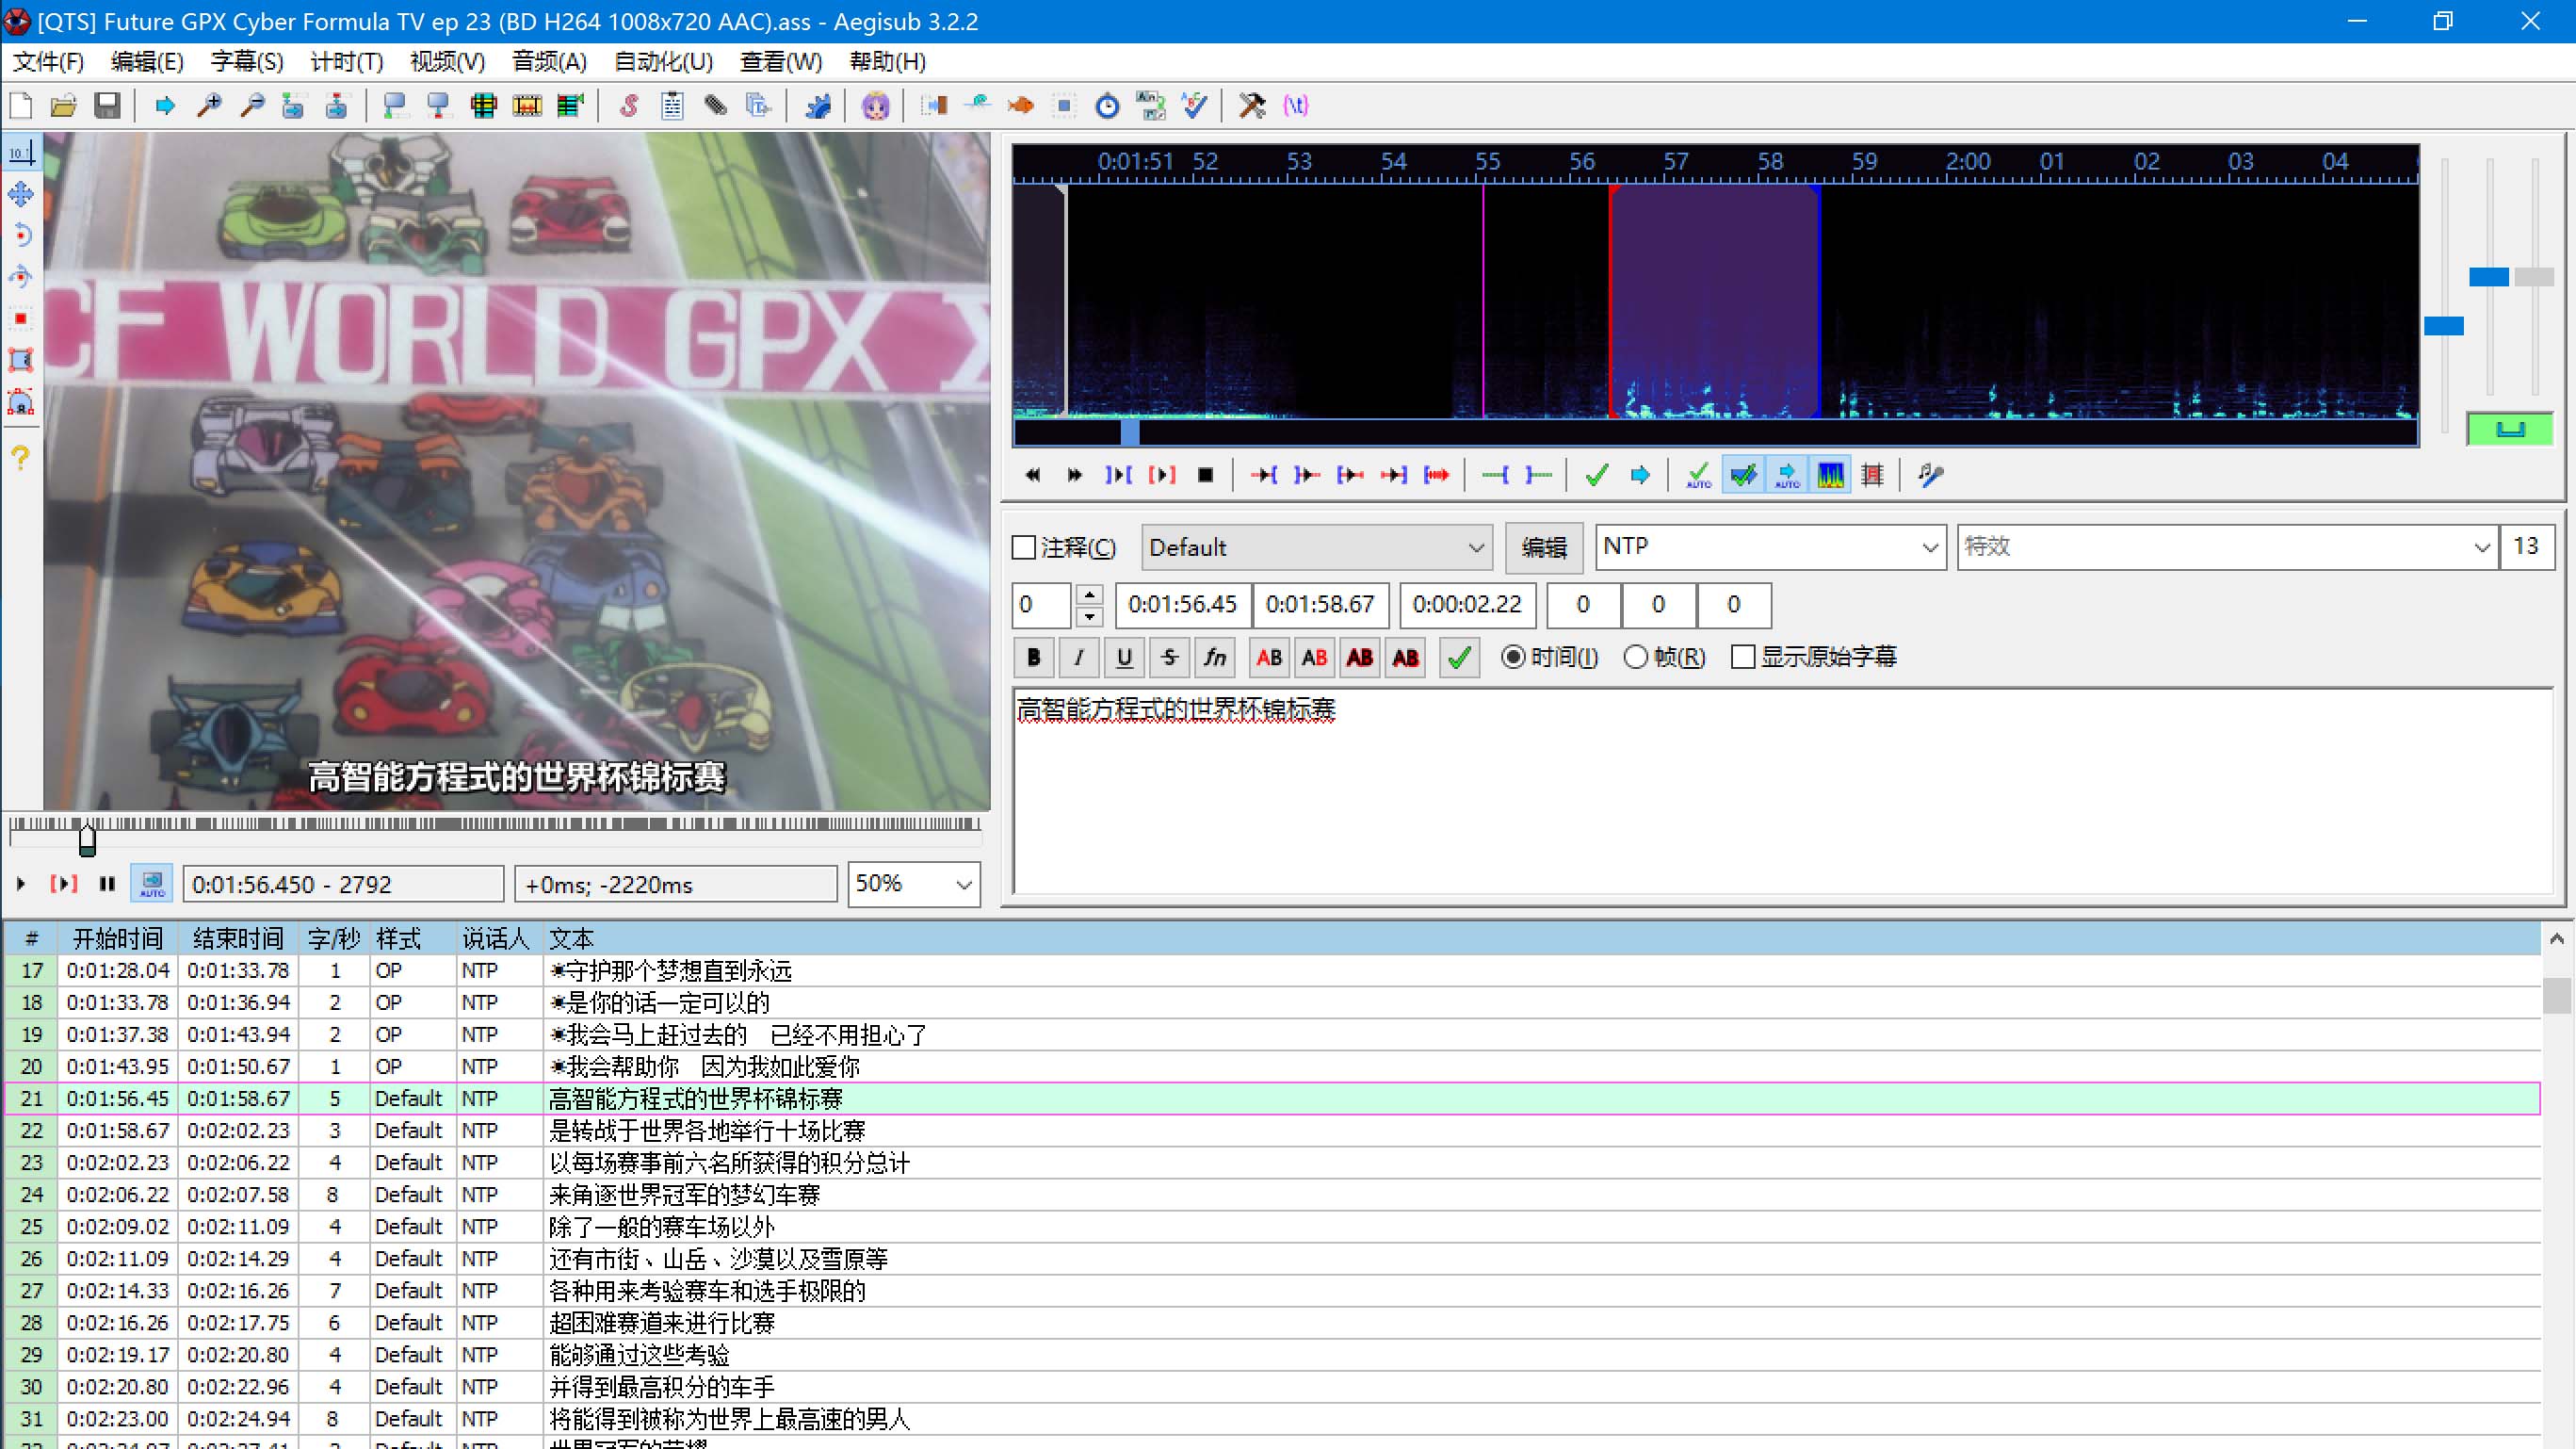
Task: Save subtitles with the floppy icon
Action: point(107,105)
